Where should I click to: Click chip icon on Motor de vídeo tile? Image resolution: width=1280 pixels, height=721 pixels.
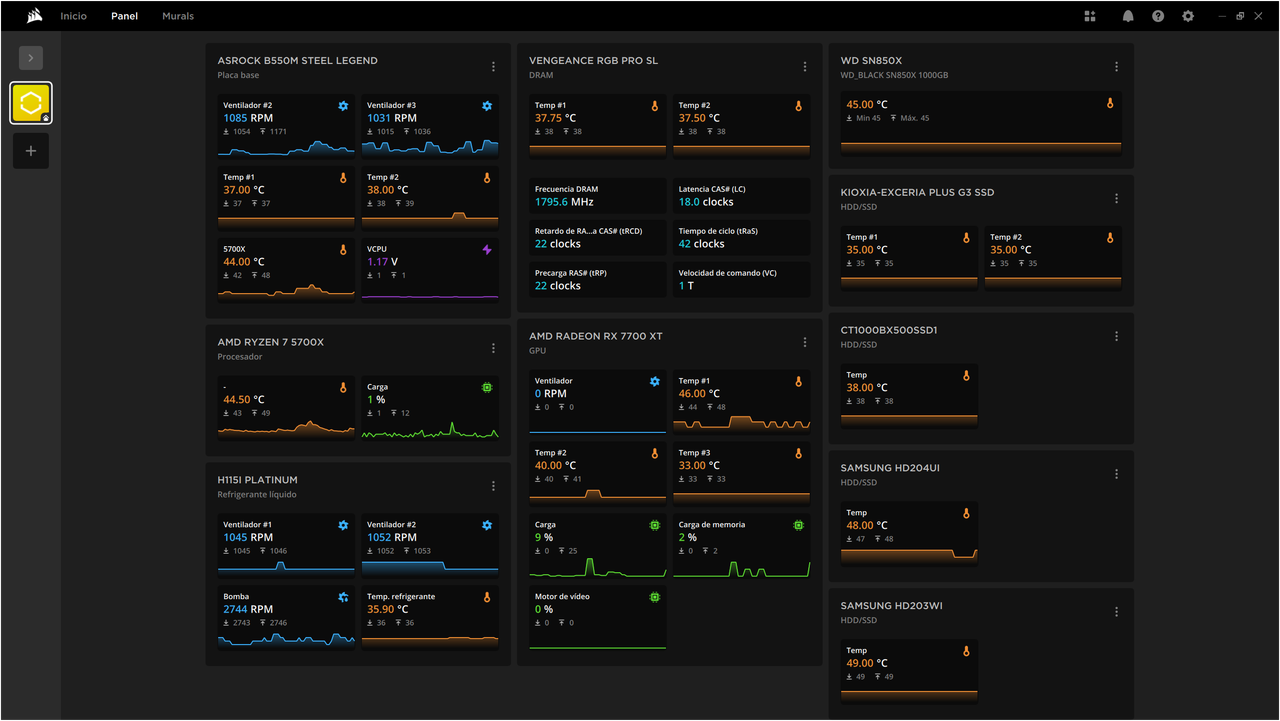(x=655, y=597)
